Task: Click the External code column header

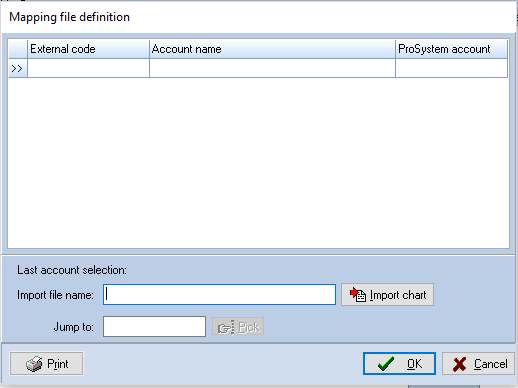Action: pos(88,49)
